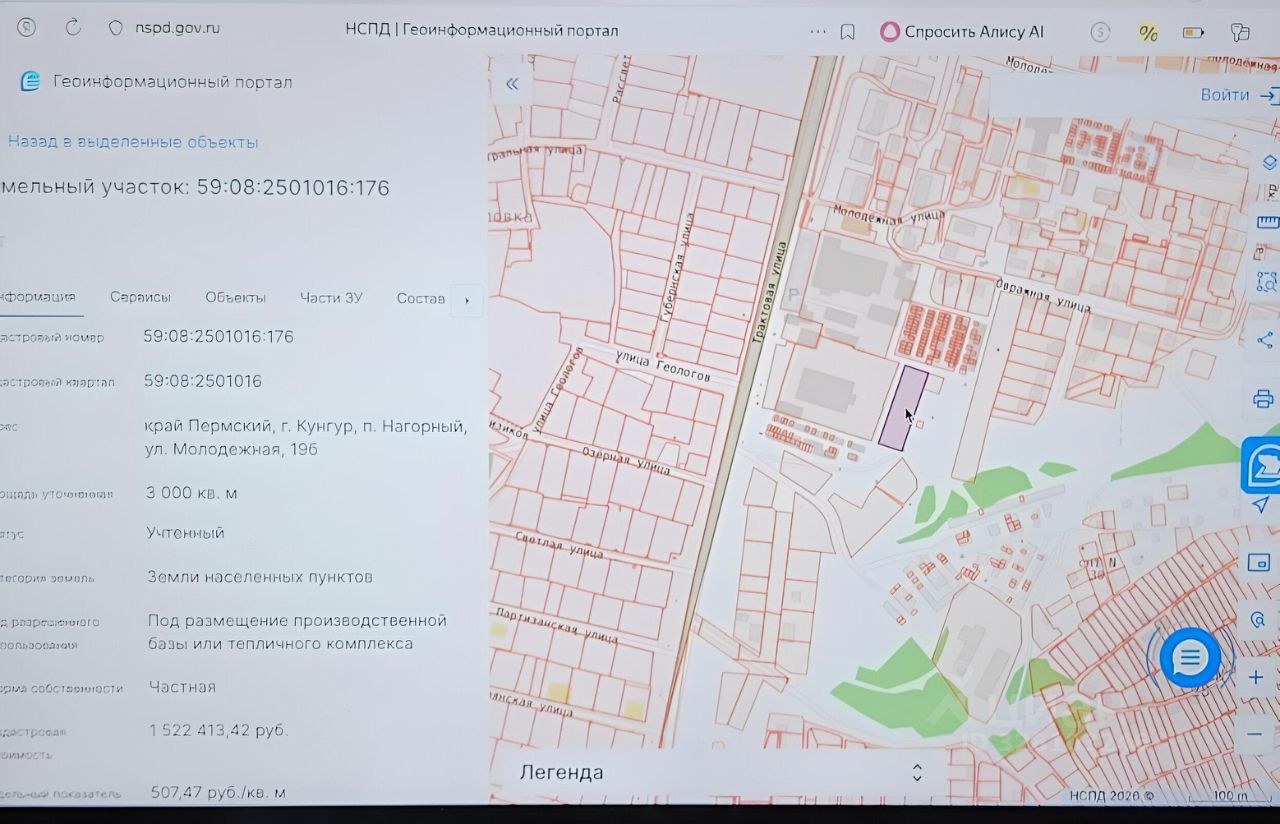Click the round coin icon in browser bar
1280x824 pixels.
(1100, 32)
